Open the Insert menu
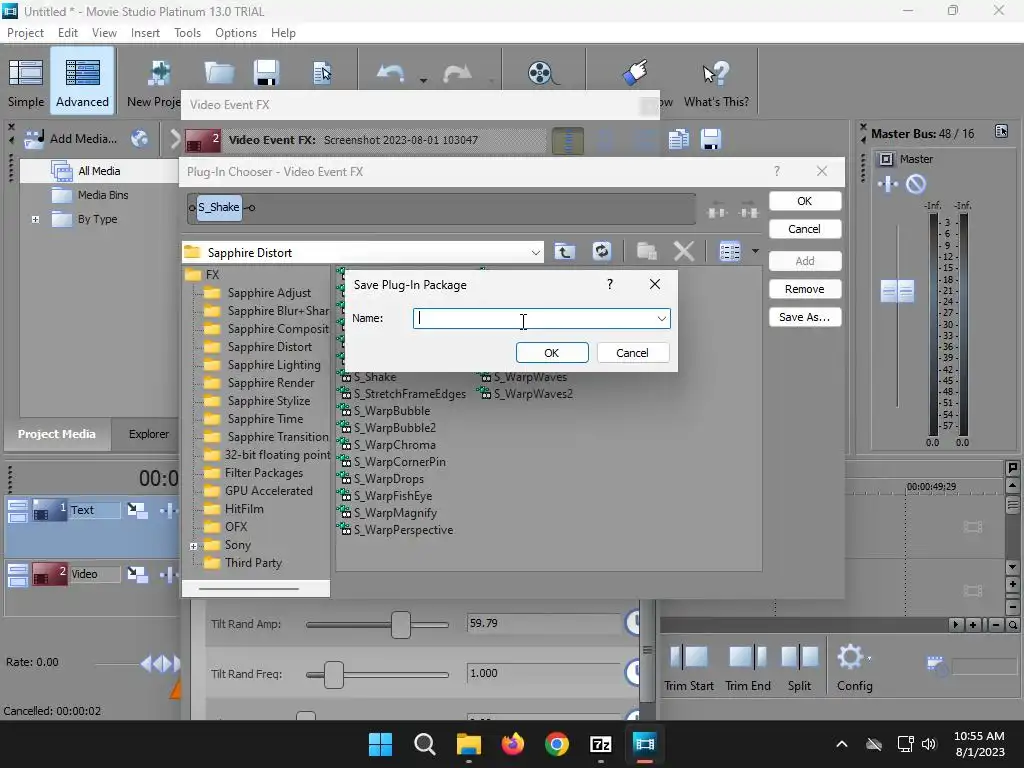This screenshot has height=768, width=1024. pos(145,33)
